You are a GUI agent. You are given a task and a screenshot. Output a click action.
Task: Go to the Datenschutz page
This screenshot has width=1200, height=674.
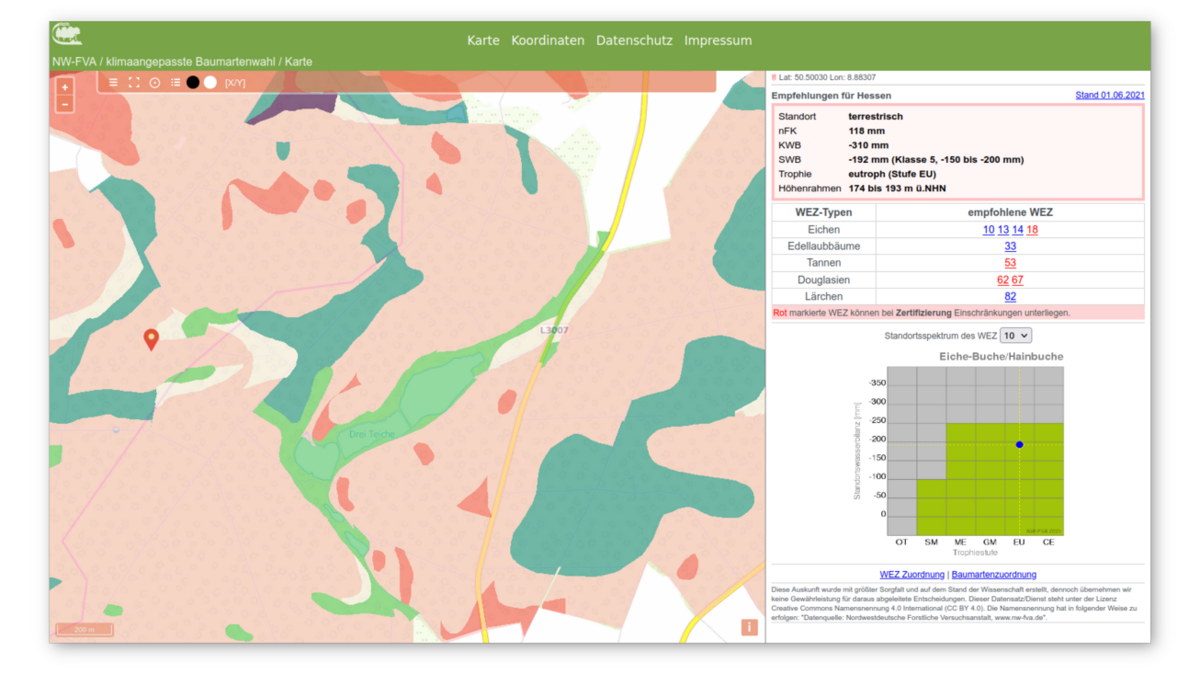point(634,41)
